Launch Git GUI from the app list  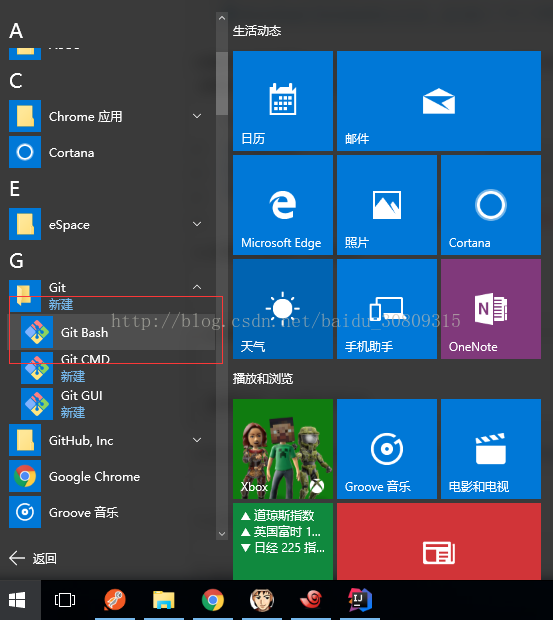tap(112, 404)
